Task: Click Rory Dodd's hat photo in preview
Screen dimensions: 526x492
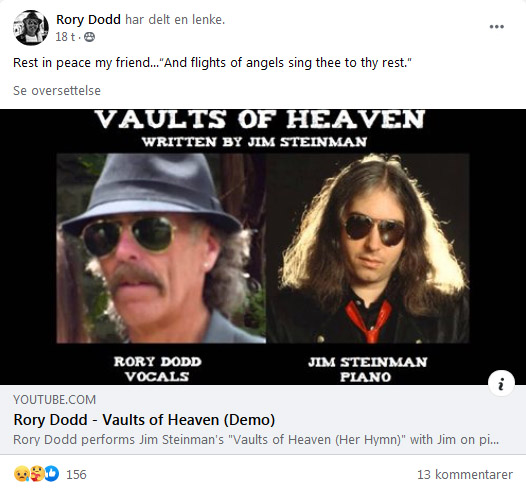Action: click(x=161, y=248)
